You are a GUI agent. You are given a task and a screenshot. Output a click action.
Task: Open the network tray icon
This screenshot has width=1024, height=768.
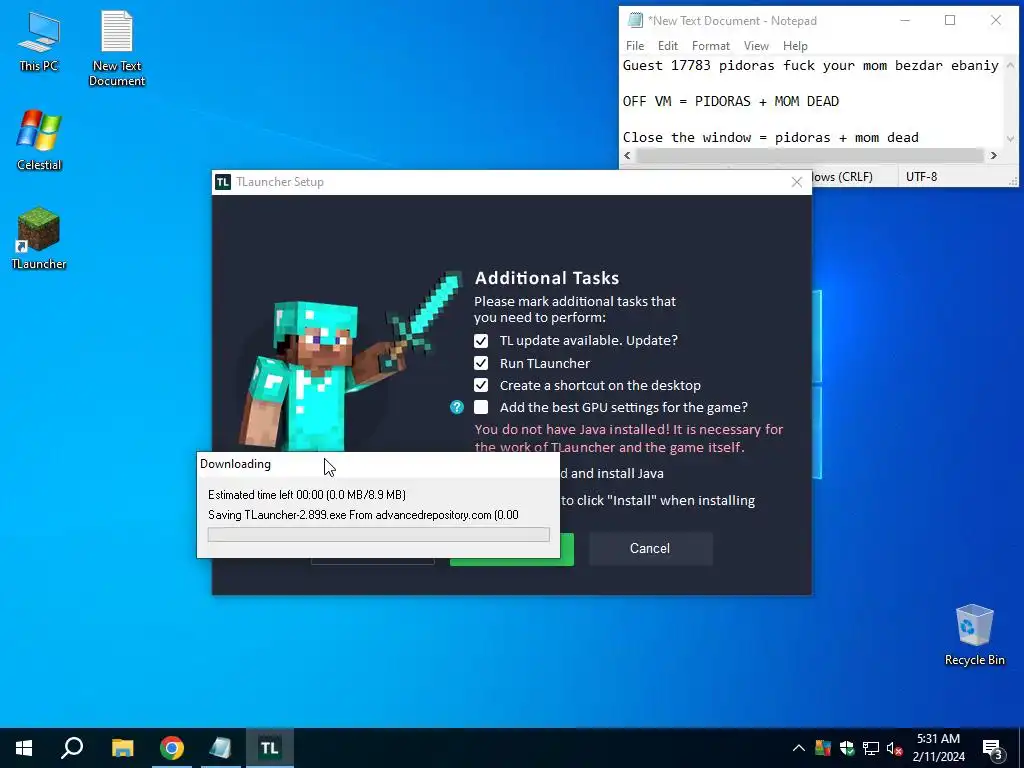(871, 748)
